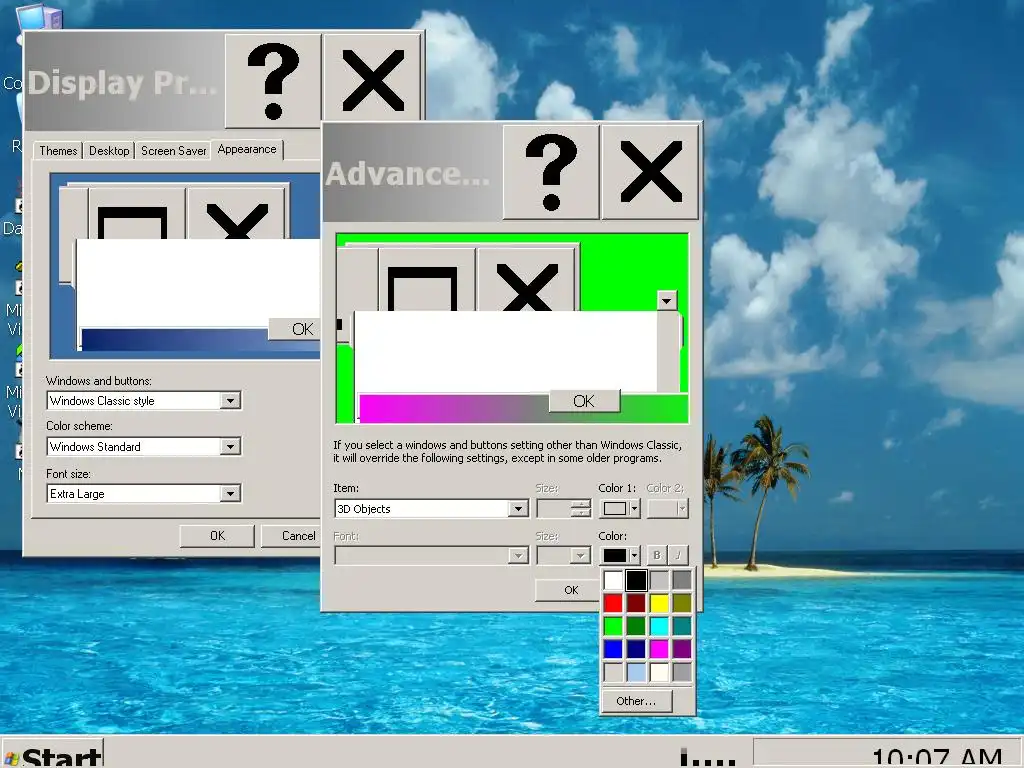
Task: Select the light blue palette swatch
Action: 635,671
